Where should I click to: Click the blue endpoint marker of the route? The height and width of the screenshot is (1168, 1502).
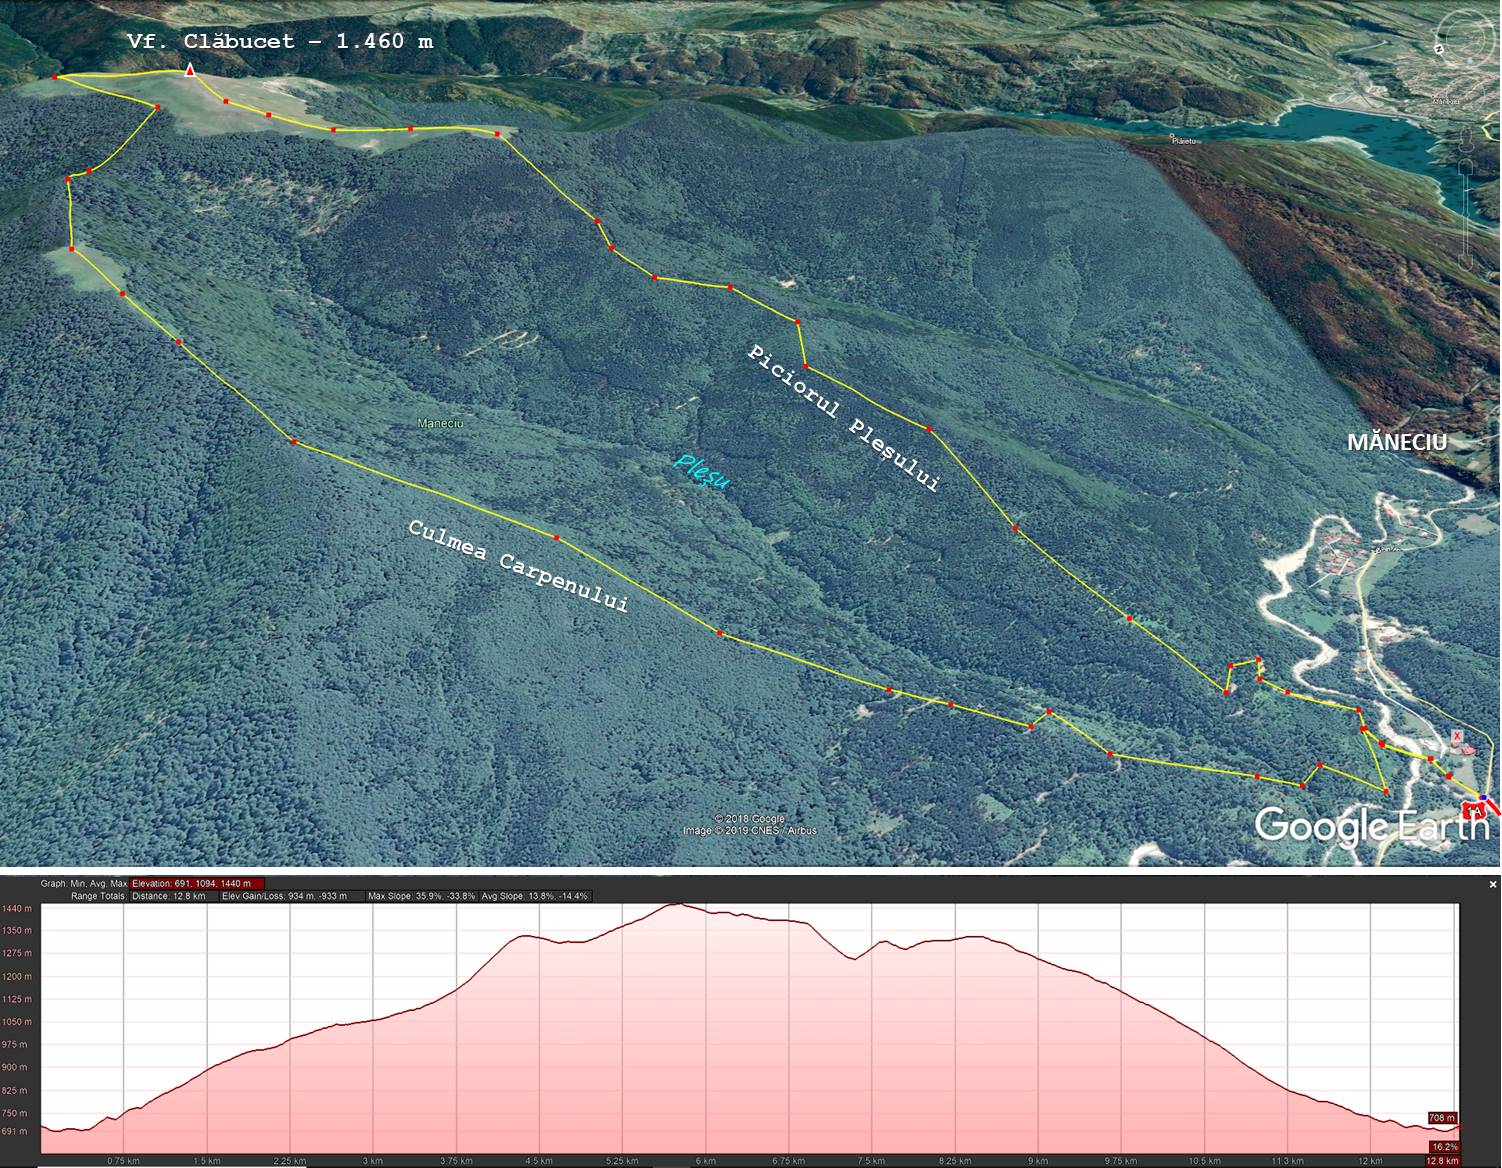tap(1484, 798)
